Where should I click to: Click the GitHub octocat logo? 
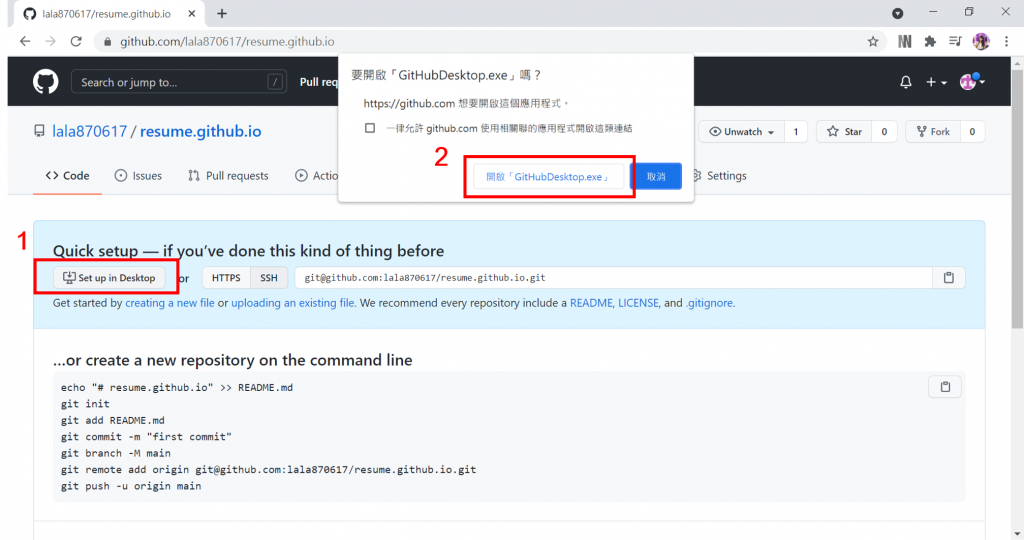coord(46,82)
